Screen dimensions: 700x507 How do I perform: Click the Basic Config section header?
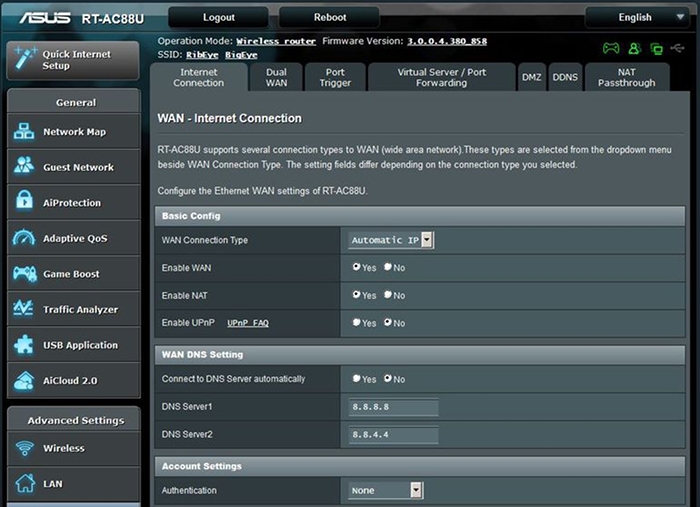[x=420, y=216]
